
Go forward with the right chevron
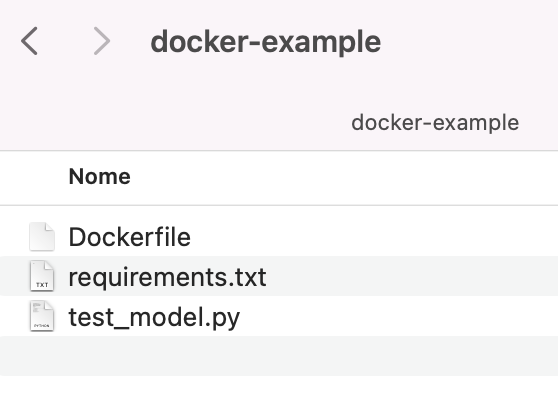click(101, 41)
